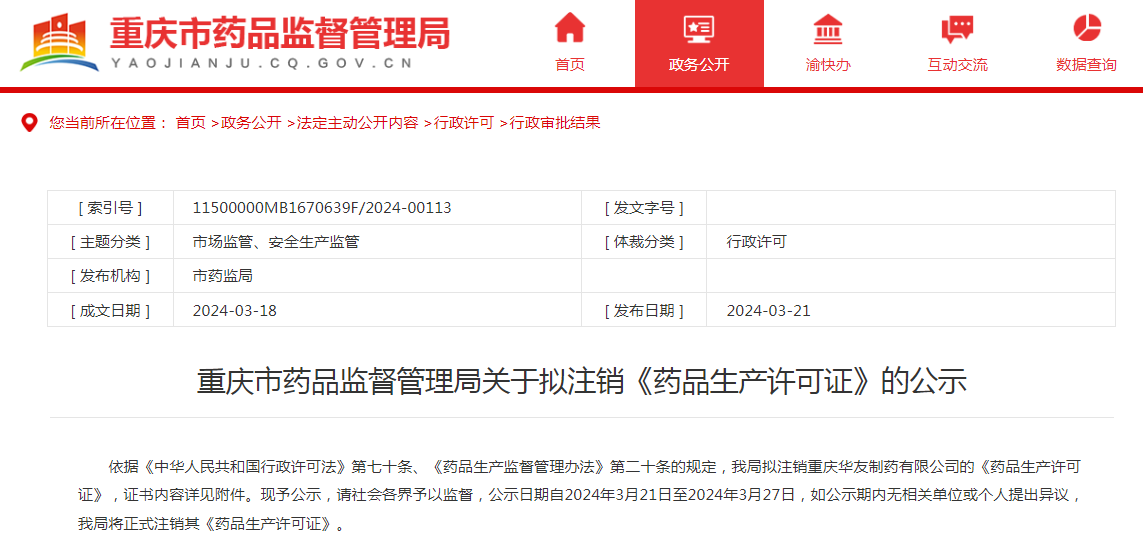Image resolution: width=1143 pixels, height=539 pixels.
Task: Select index number 11500000MB1670639F/2024-00113
Action: tap(322, 208)
